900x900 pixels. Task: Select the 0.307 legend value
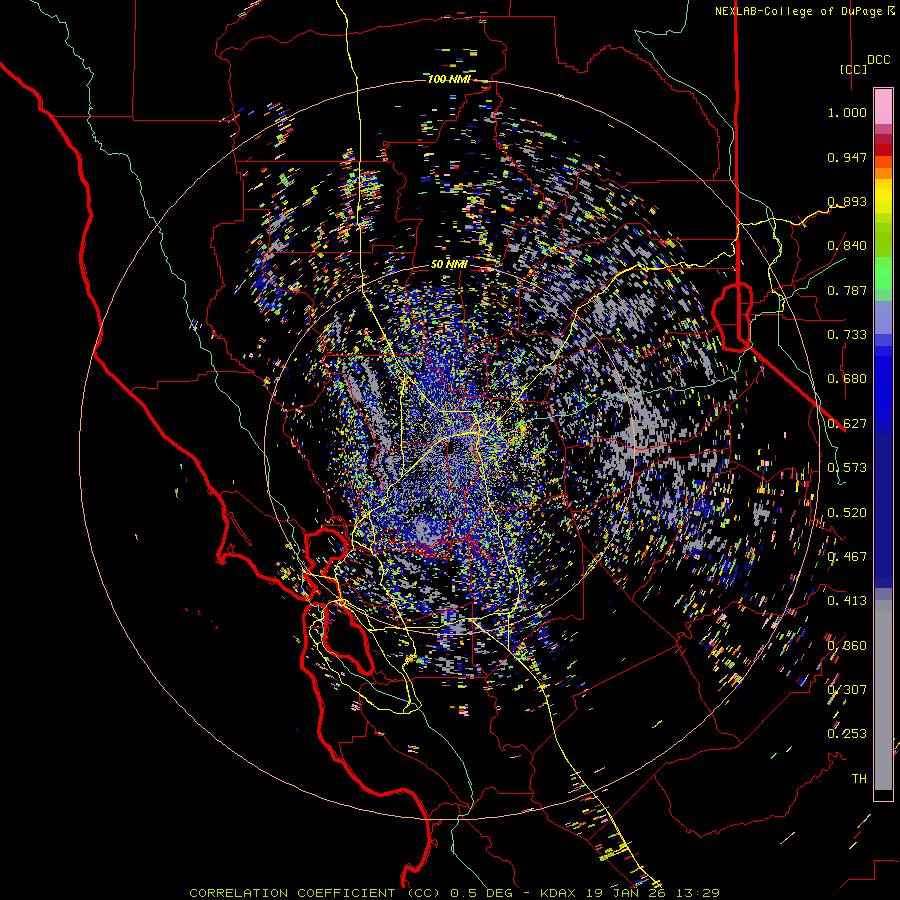pyautogui.click(x=847, y=689)
